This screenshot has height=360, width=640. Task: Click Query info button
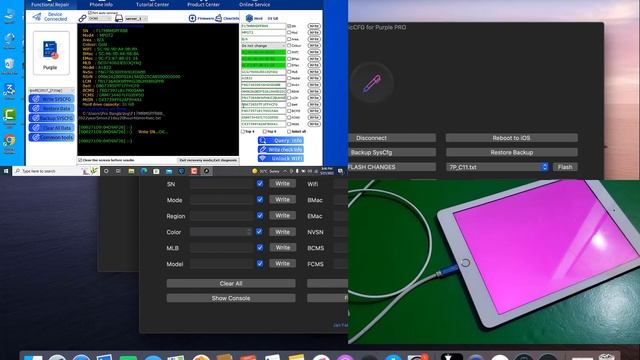281,140
